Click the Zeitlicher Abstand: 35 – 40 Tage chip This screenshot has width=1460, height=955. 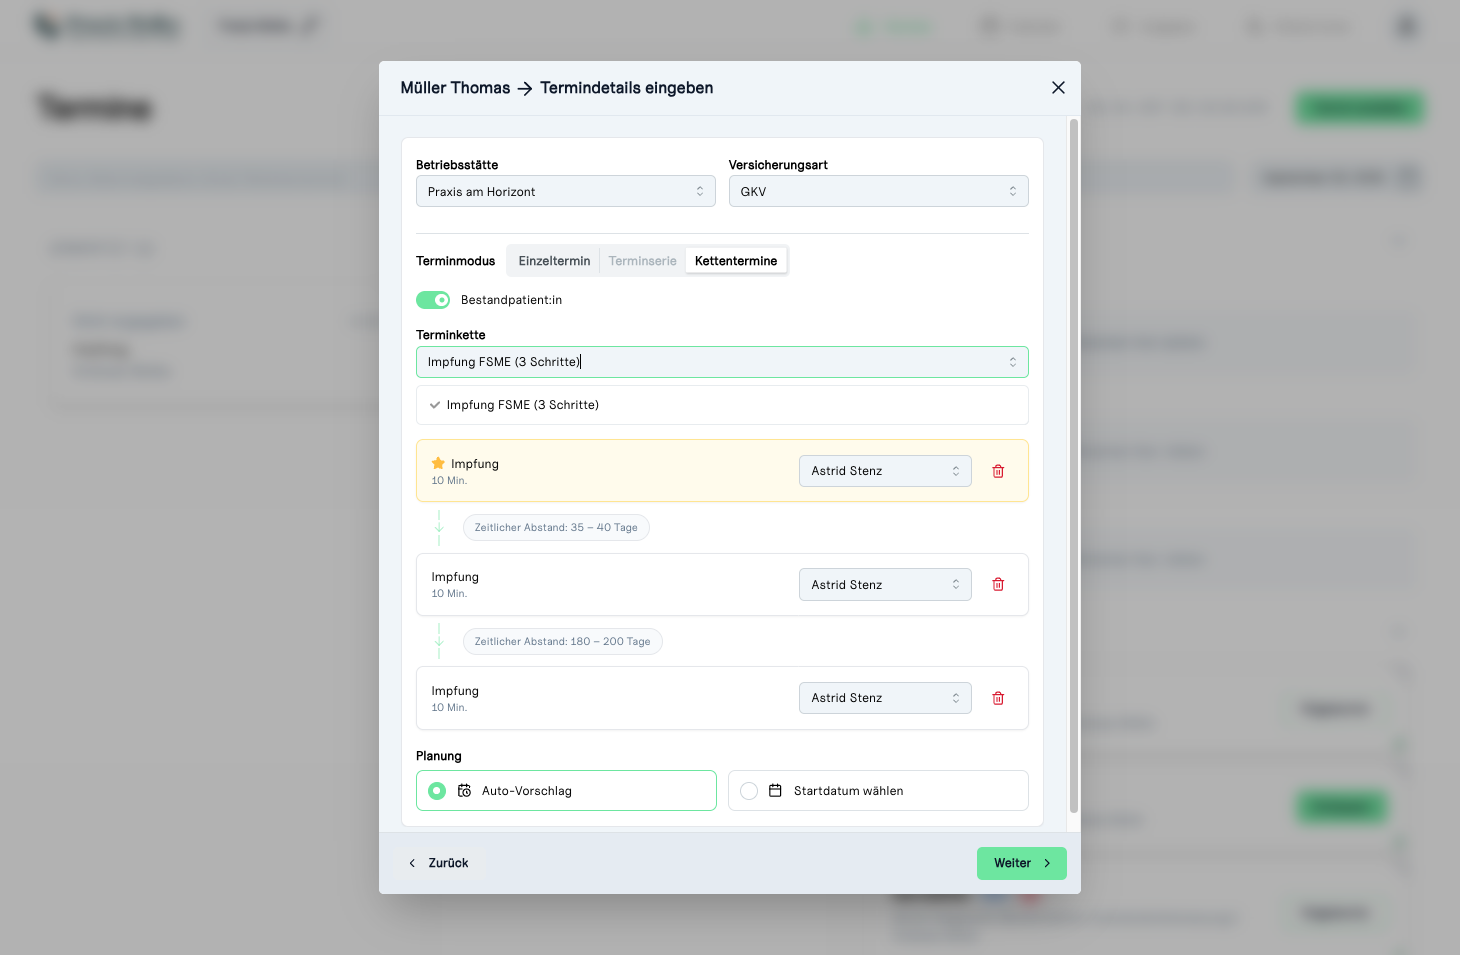[556, 528]
